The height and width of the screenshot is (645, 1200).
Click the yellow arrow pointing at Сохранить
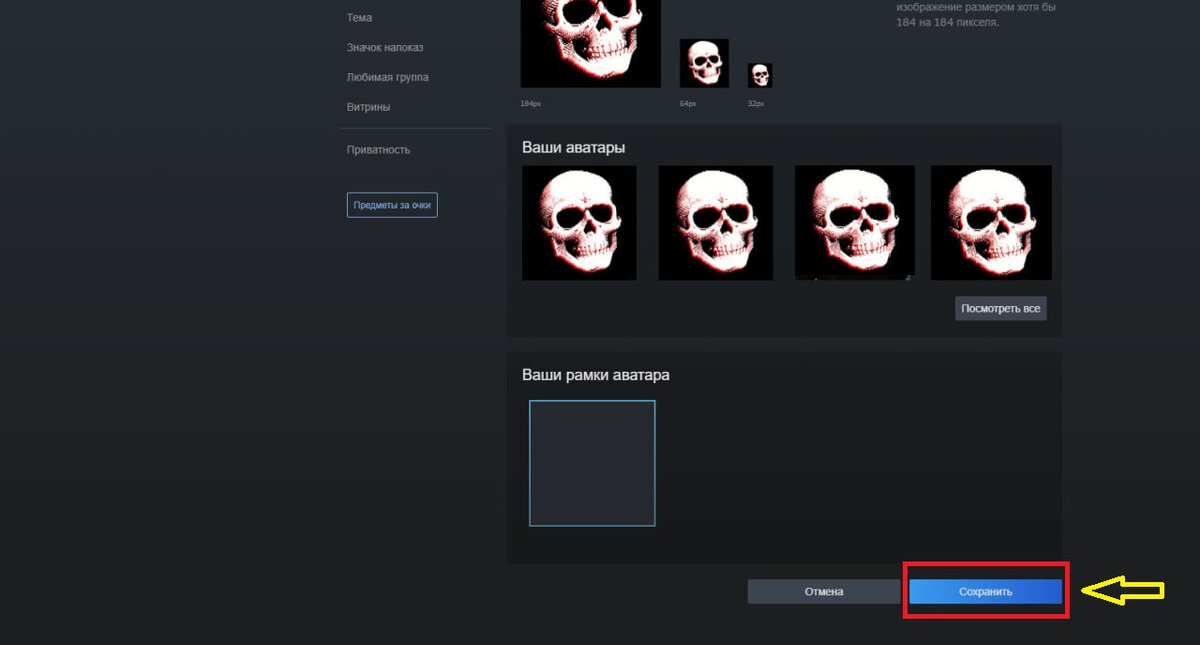tap(1125, 591)
